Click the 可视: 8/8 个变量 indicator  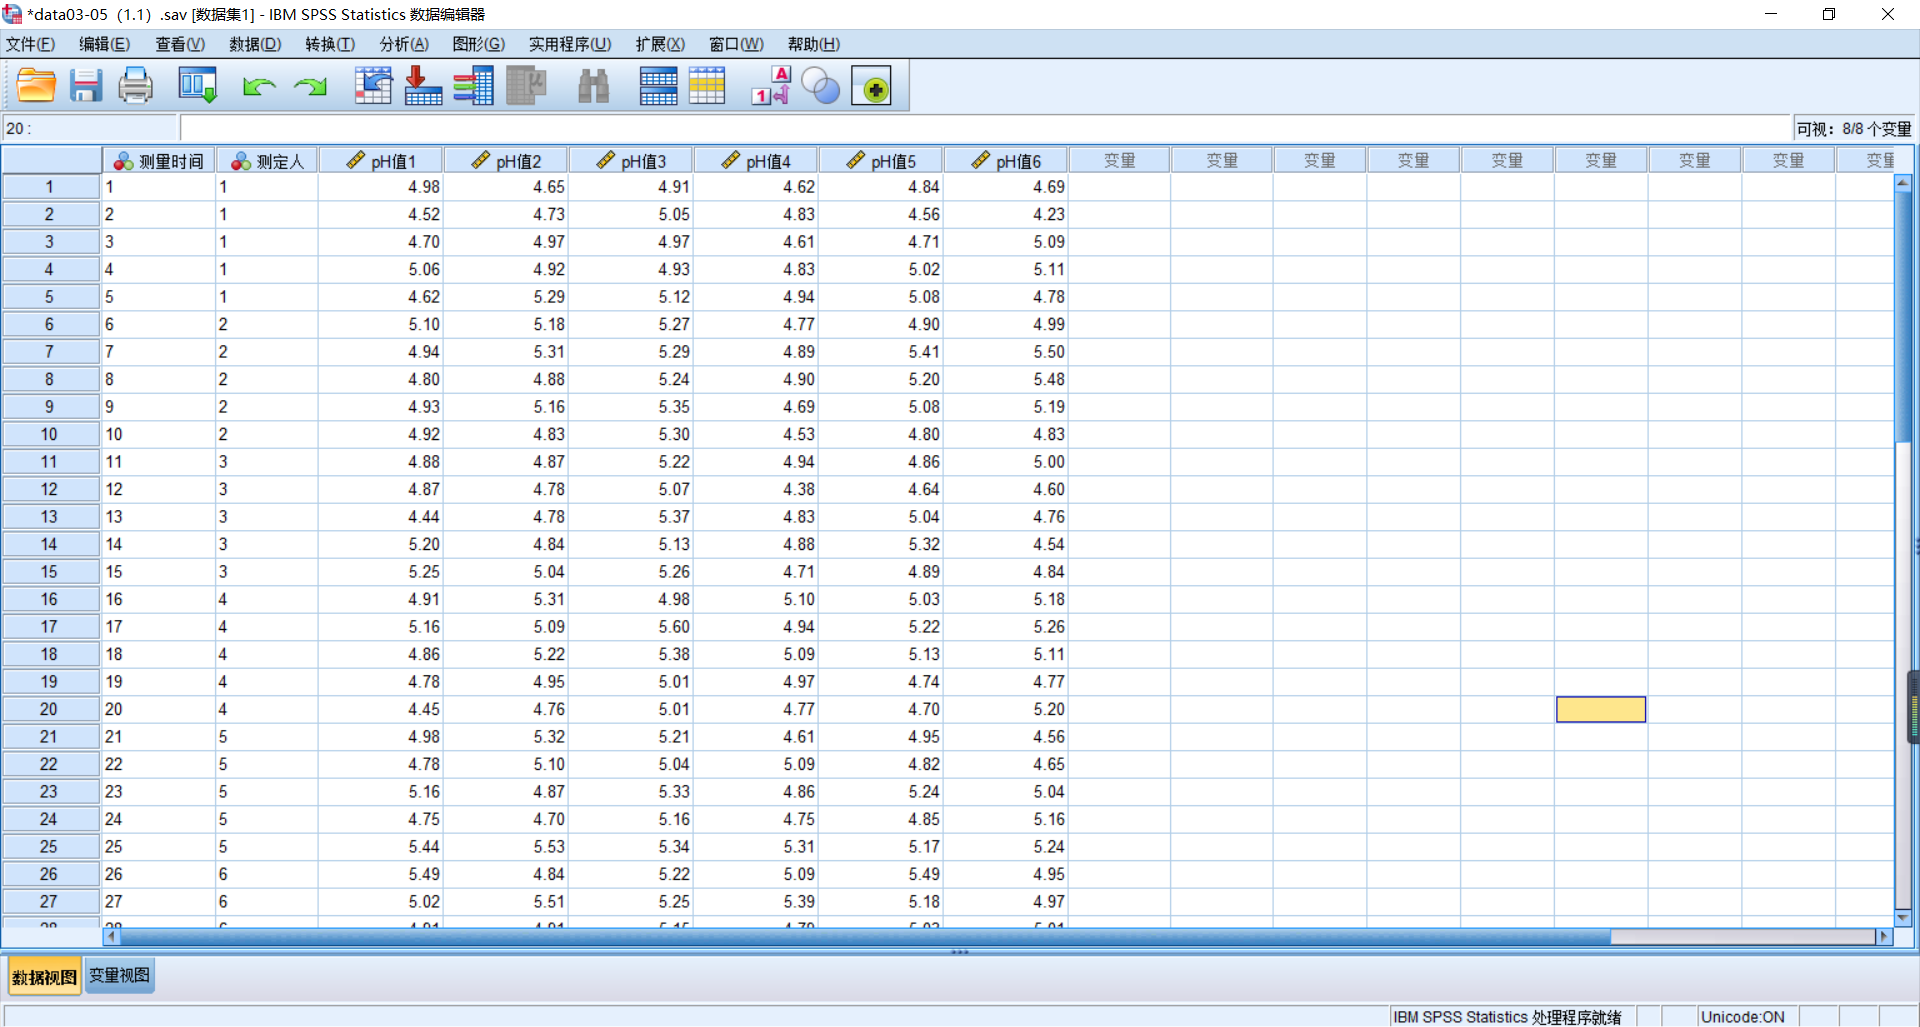coord(1853,129)
